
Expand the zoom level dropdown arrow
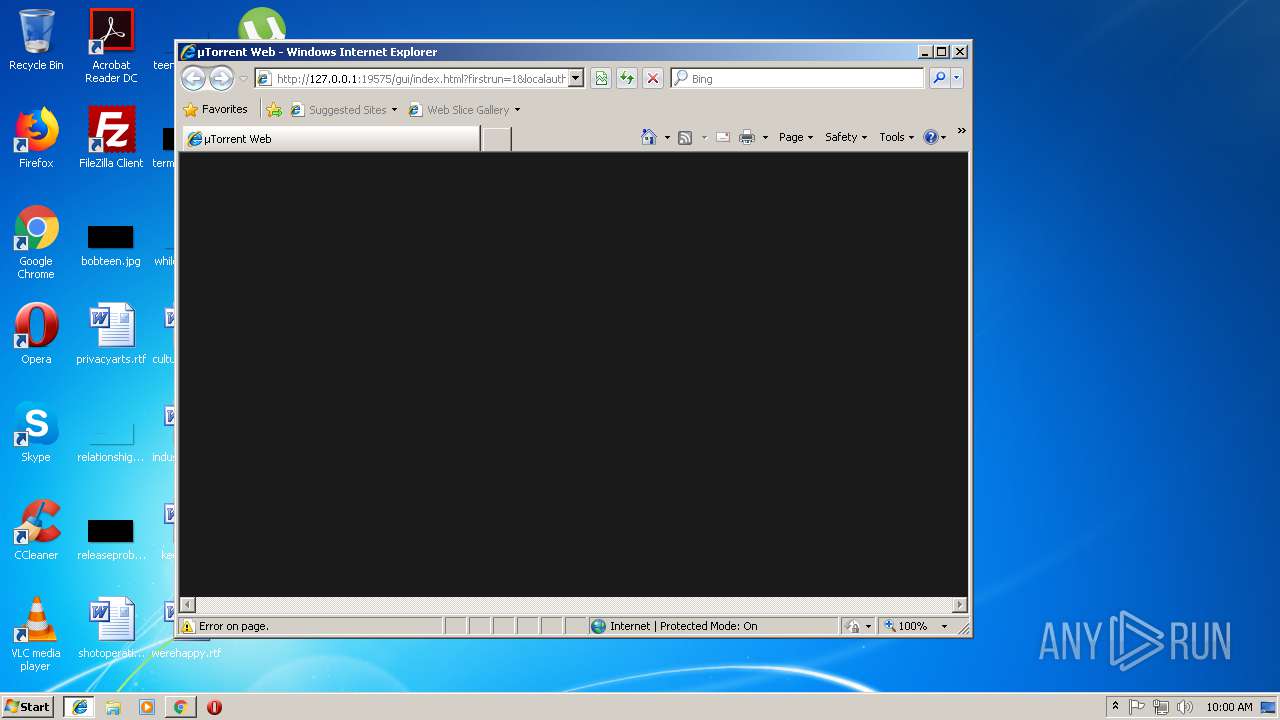pyautogui.click(x=944, y=626)
